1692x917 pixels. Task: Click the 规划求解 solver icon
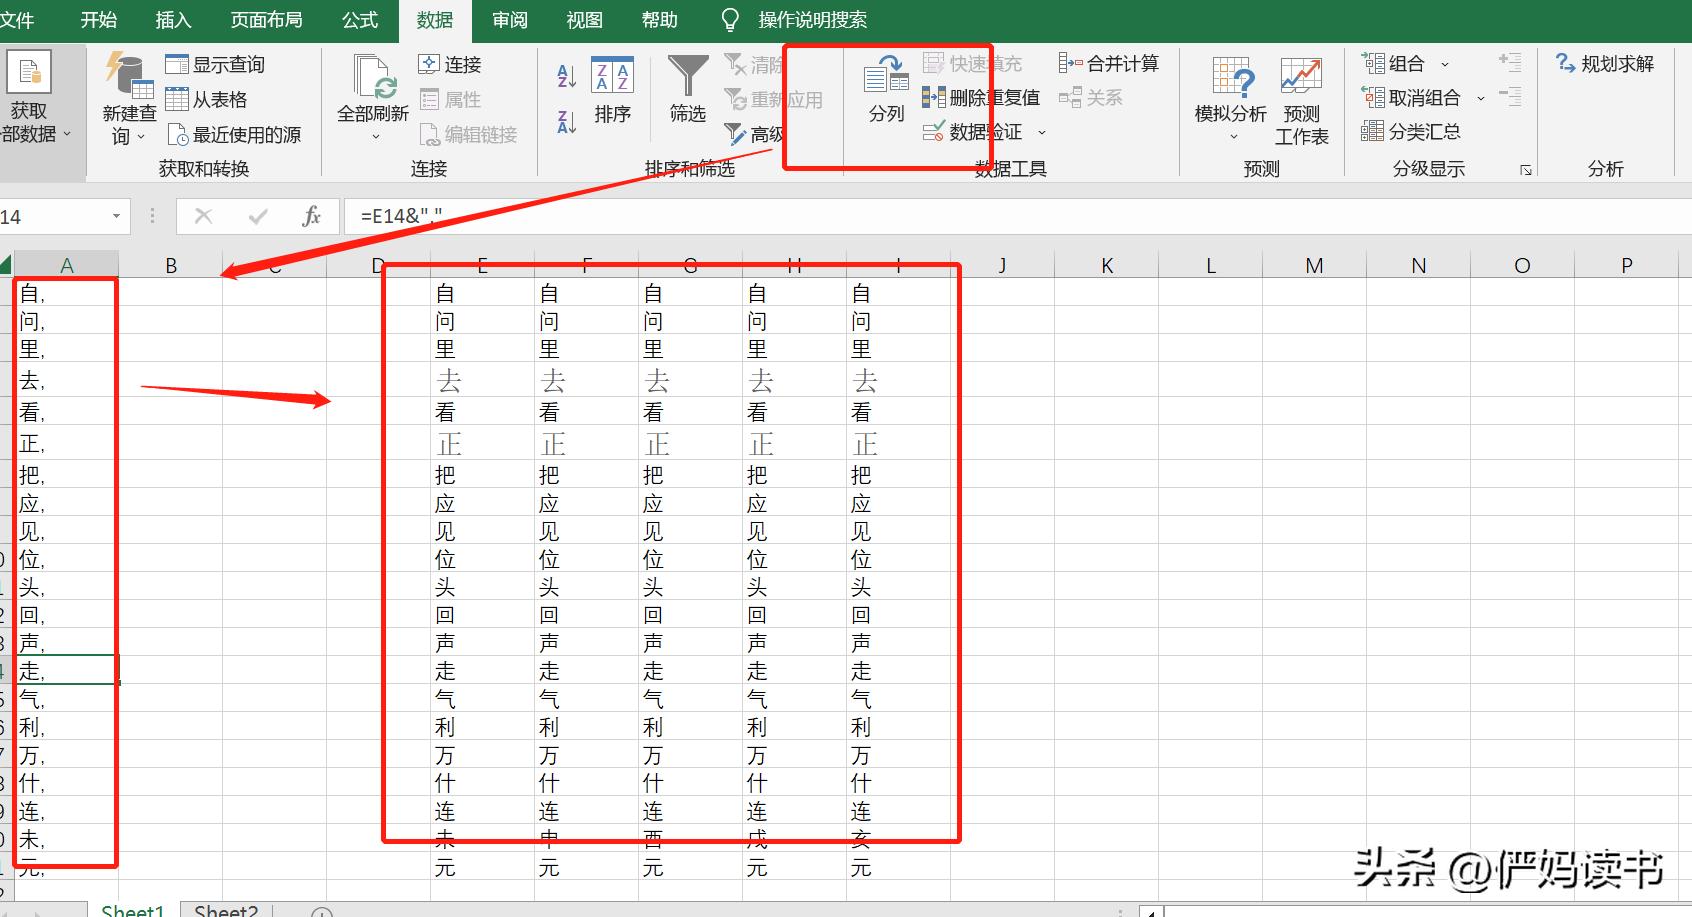[x=1566, y=64]
